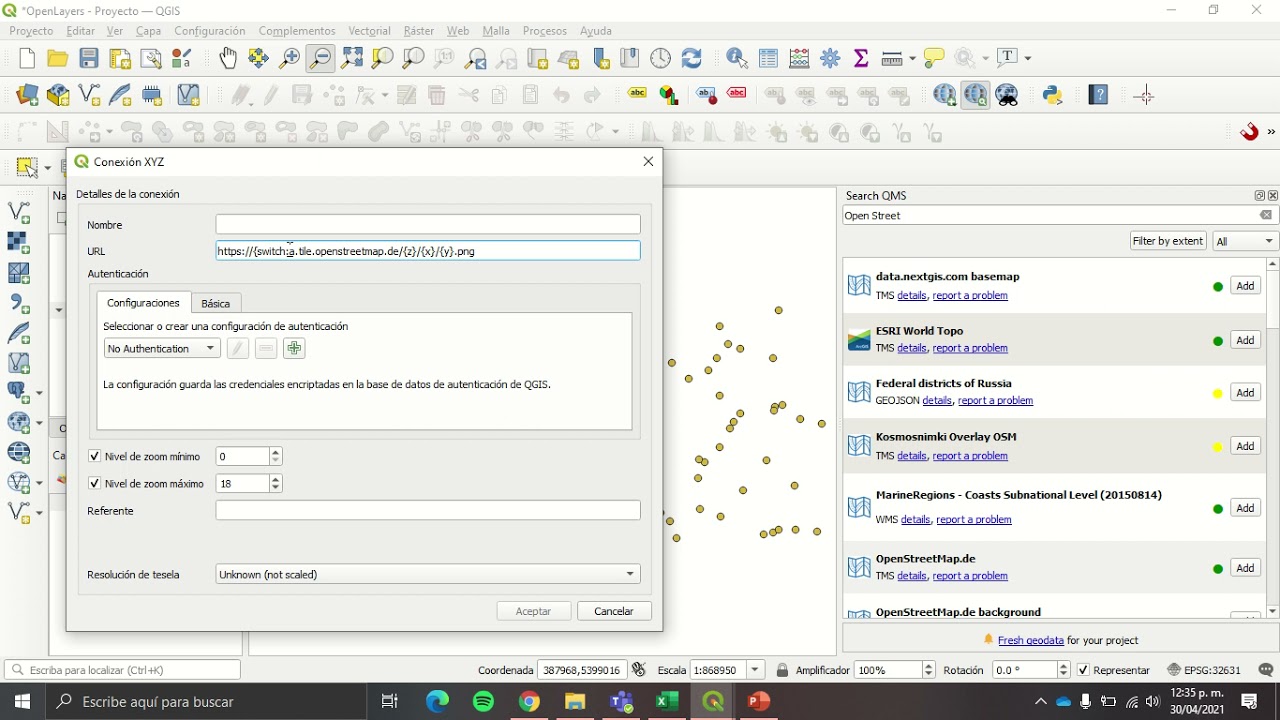Expand the measure tool dropdown arrow
1280x720 pixels.
coord(911,59)
